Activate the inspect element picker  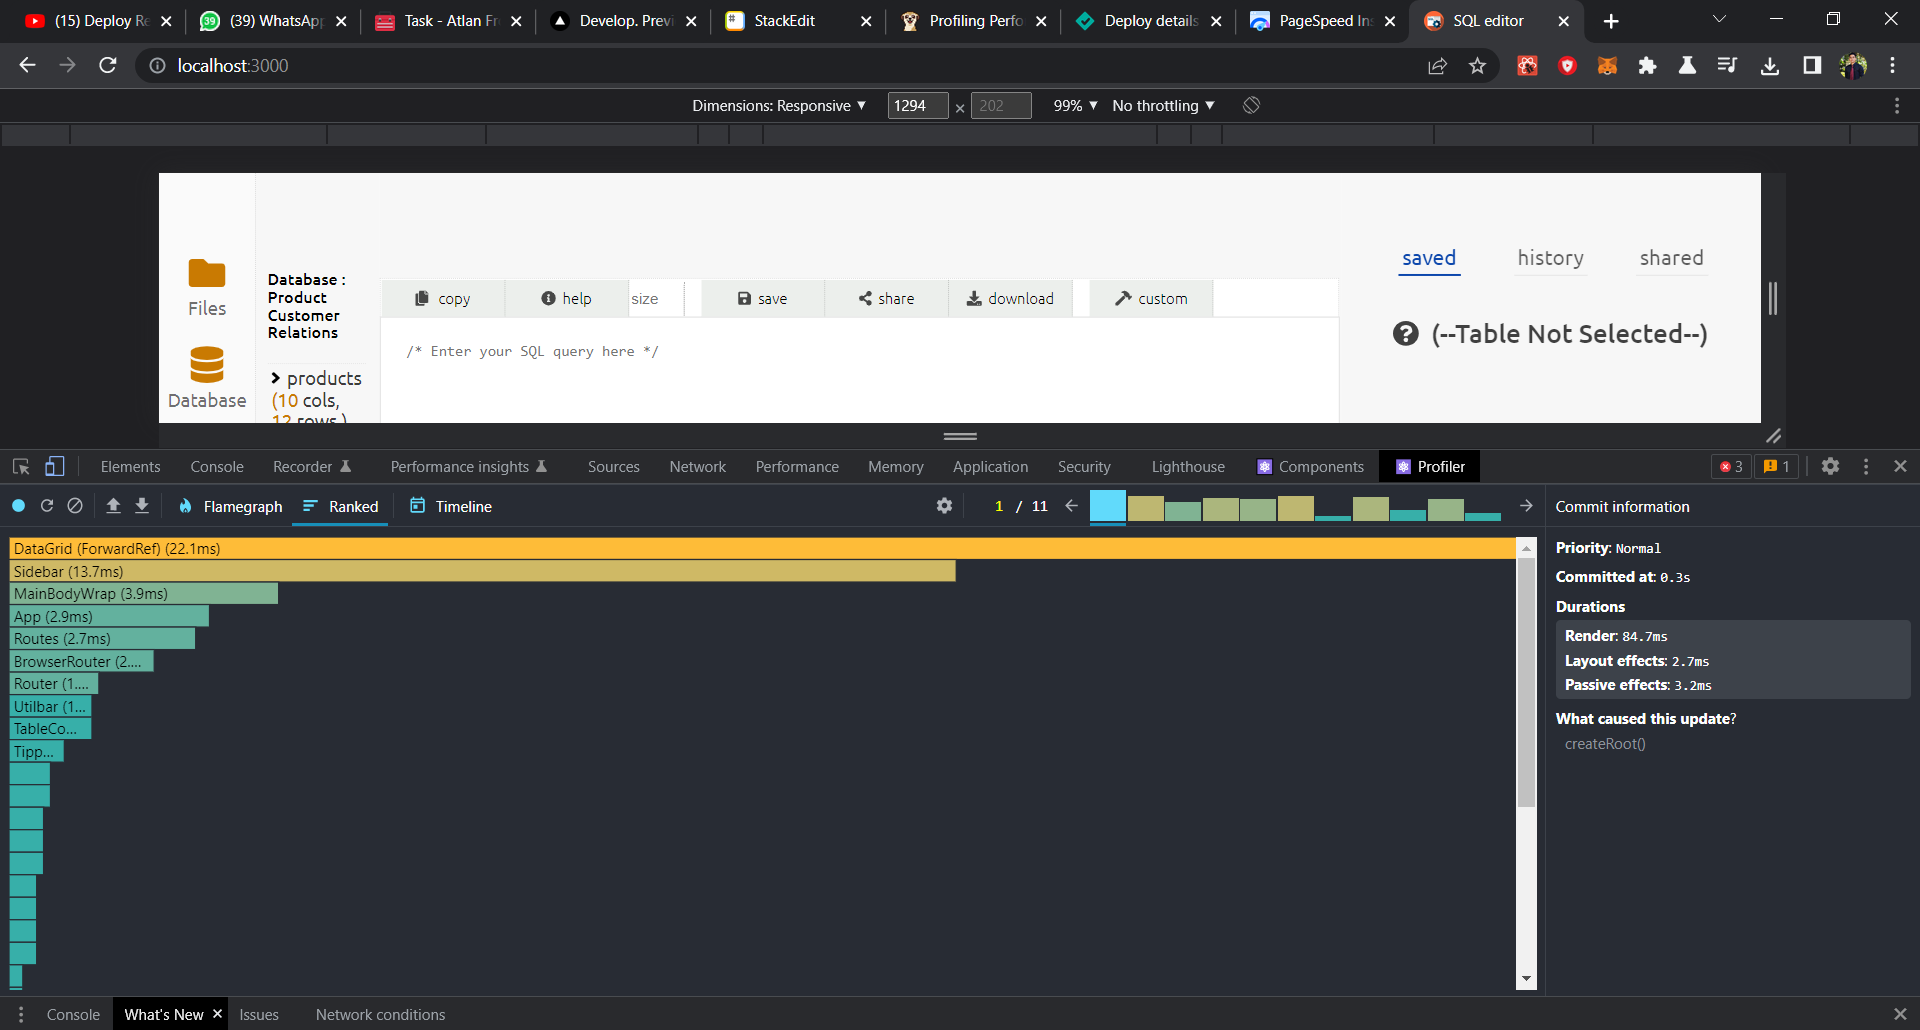[21, 467]
